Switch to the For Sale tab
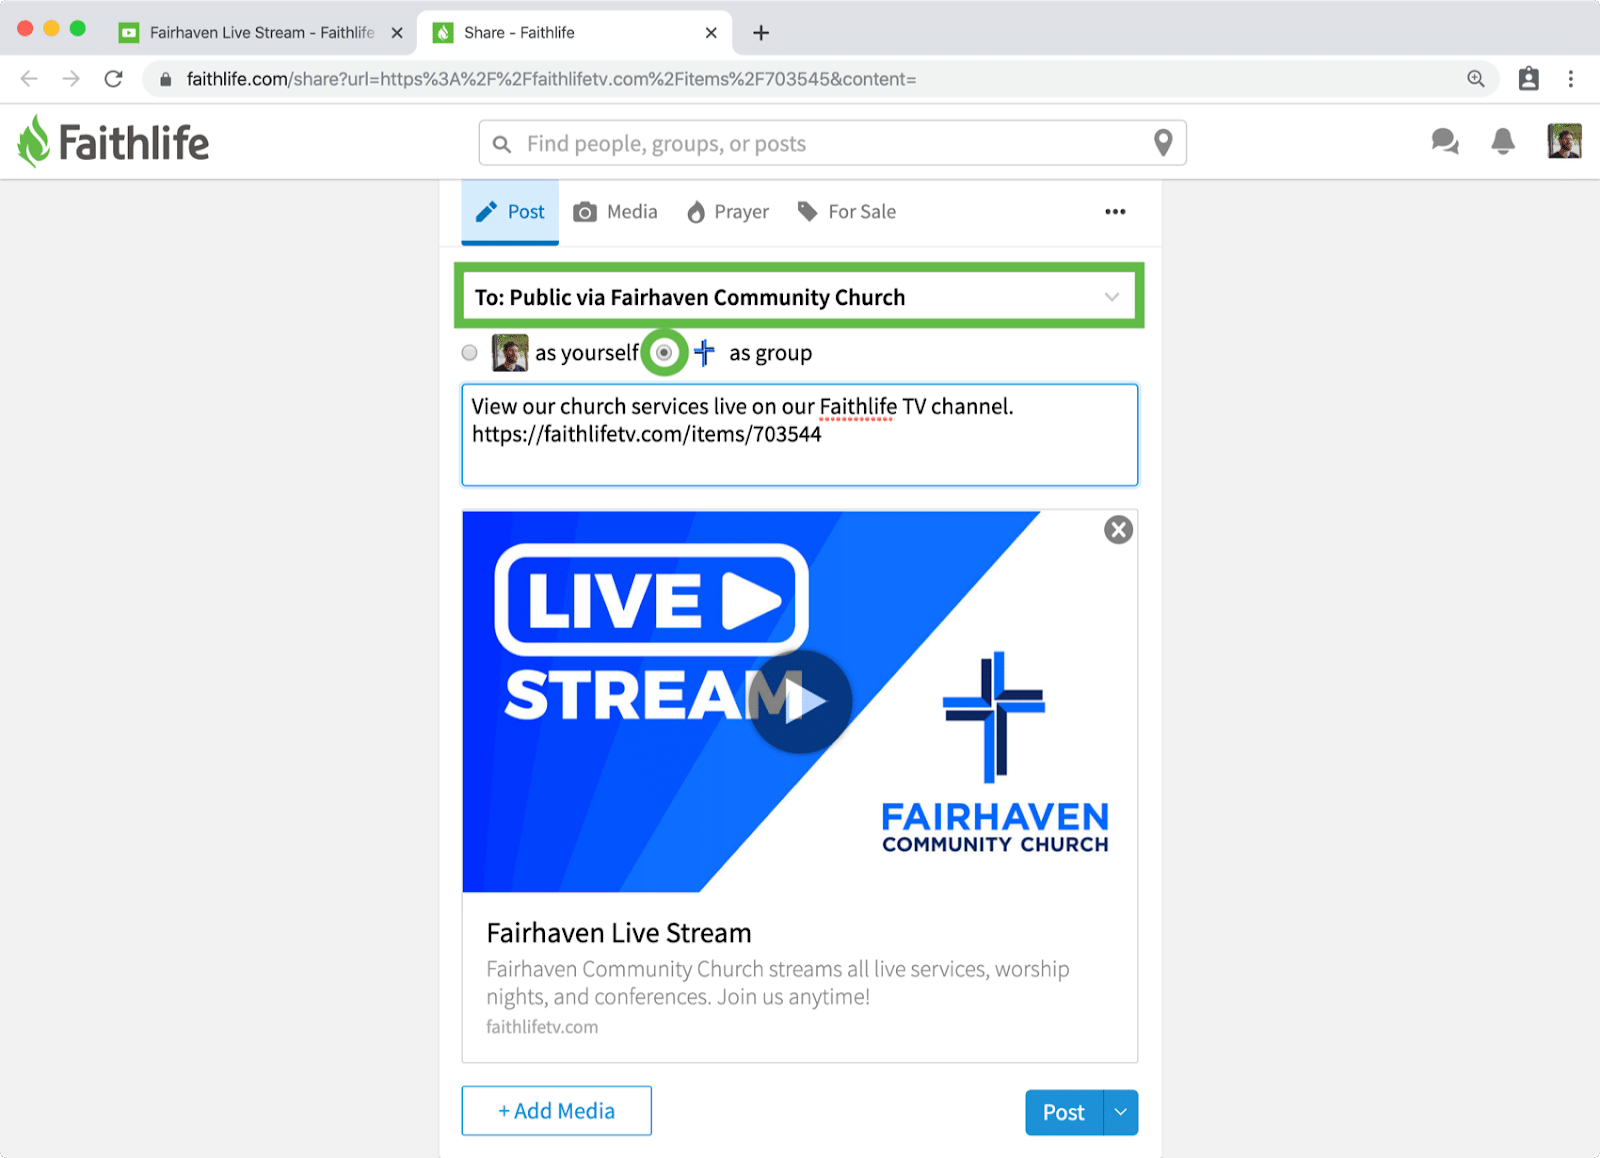 (846, 212)
